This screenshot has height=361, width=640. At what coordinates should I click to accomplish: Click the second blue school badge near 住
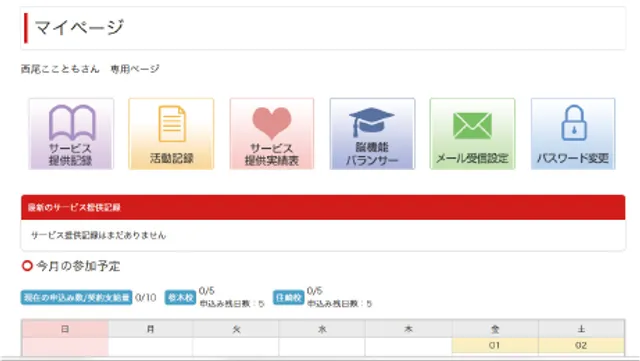[289, 297]
